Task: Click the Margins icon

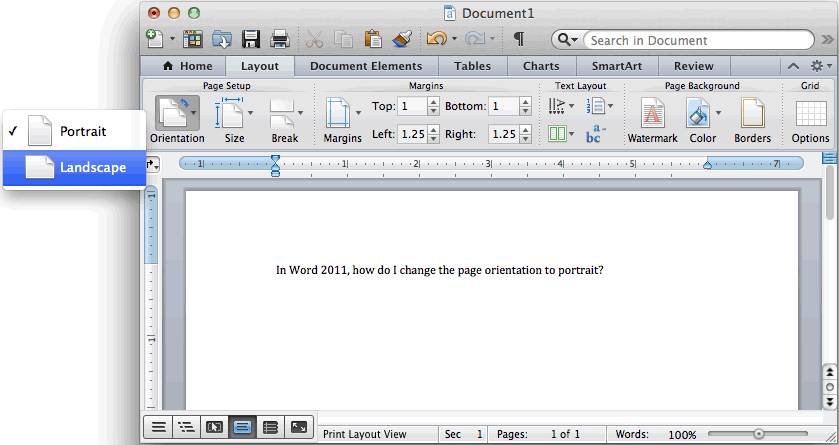Action: (339, 113)
